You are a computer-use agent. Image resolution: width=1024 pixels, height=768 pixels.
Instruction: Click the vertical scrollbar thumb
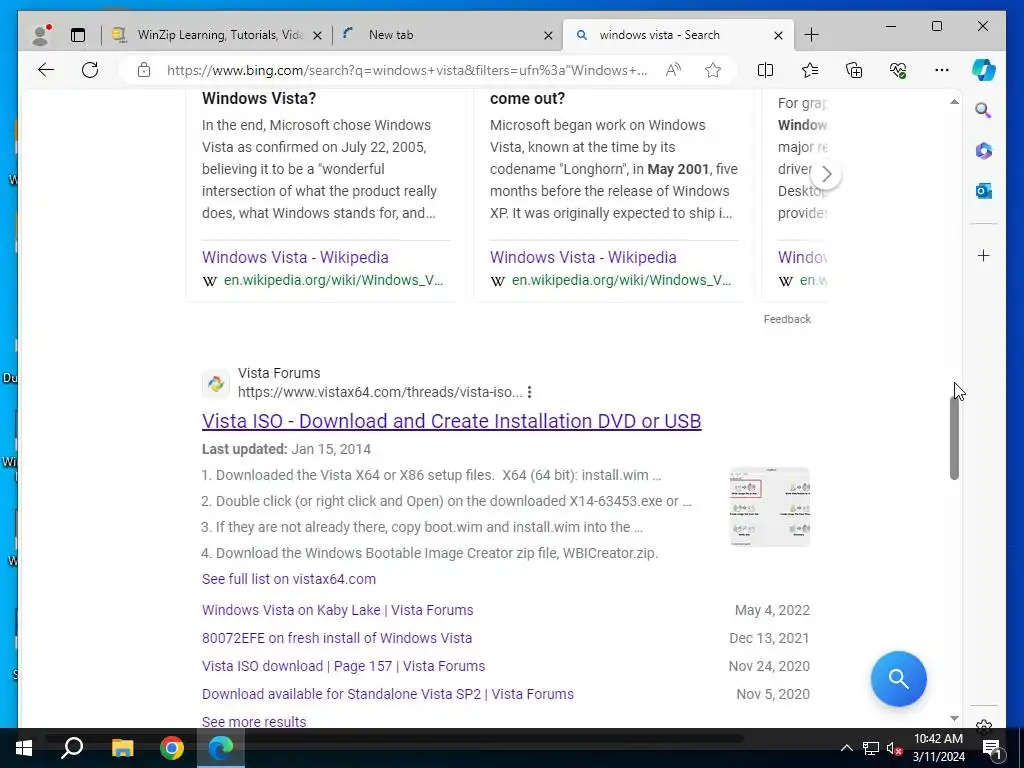(x=954, y=438)
